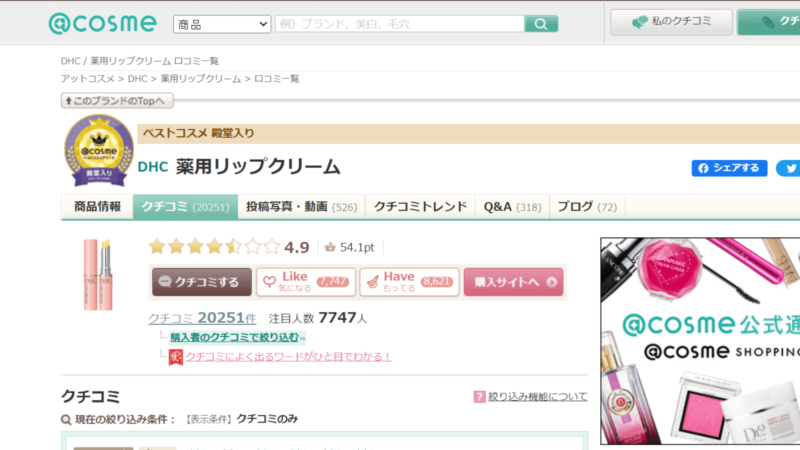Click the star rating display
Screen dimensions: 800x450
[x=214, y=247]
